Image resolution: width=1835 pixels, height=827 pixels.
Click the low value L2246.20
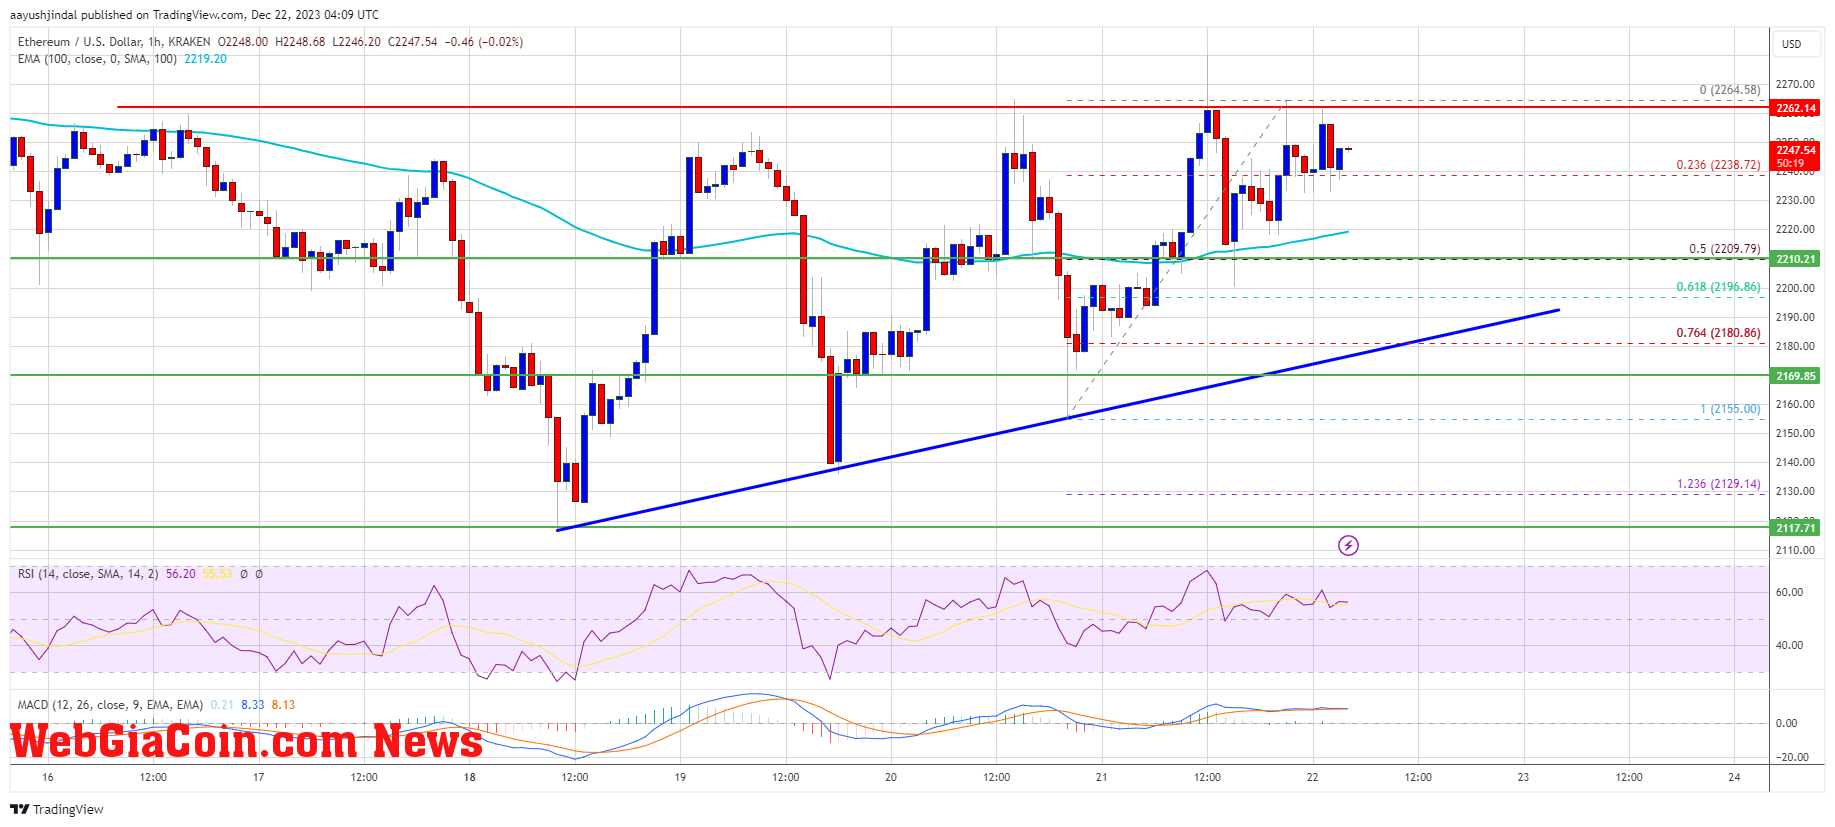(x=356, y=42)
